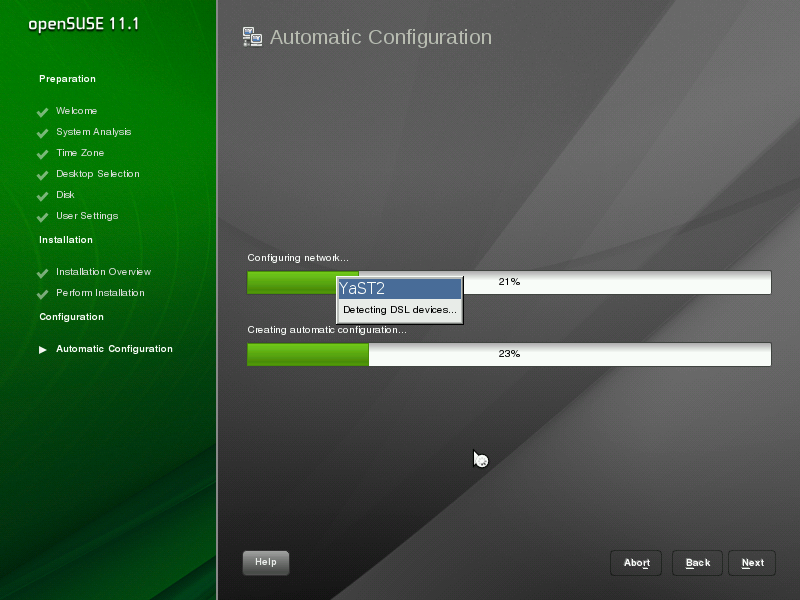
Task: Select the Installation Overview step label
Action: coord(104,272)
